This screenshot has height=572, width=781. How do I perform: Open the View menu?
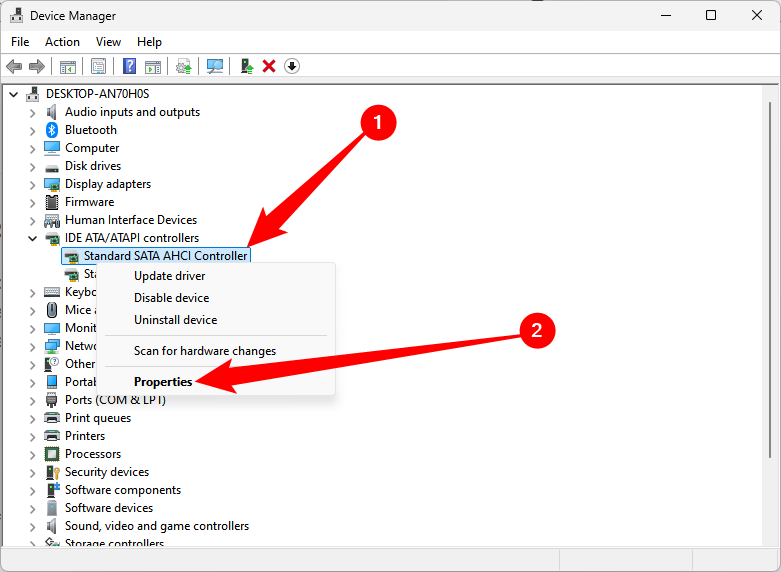pyautogui.click(x=108, y=42)
